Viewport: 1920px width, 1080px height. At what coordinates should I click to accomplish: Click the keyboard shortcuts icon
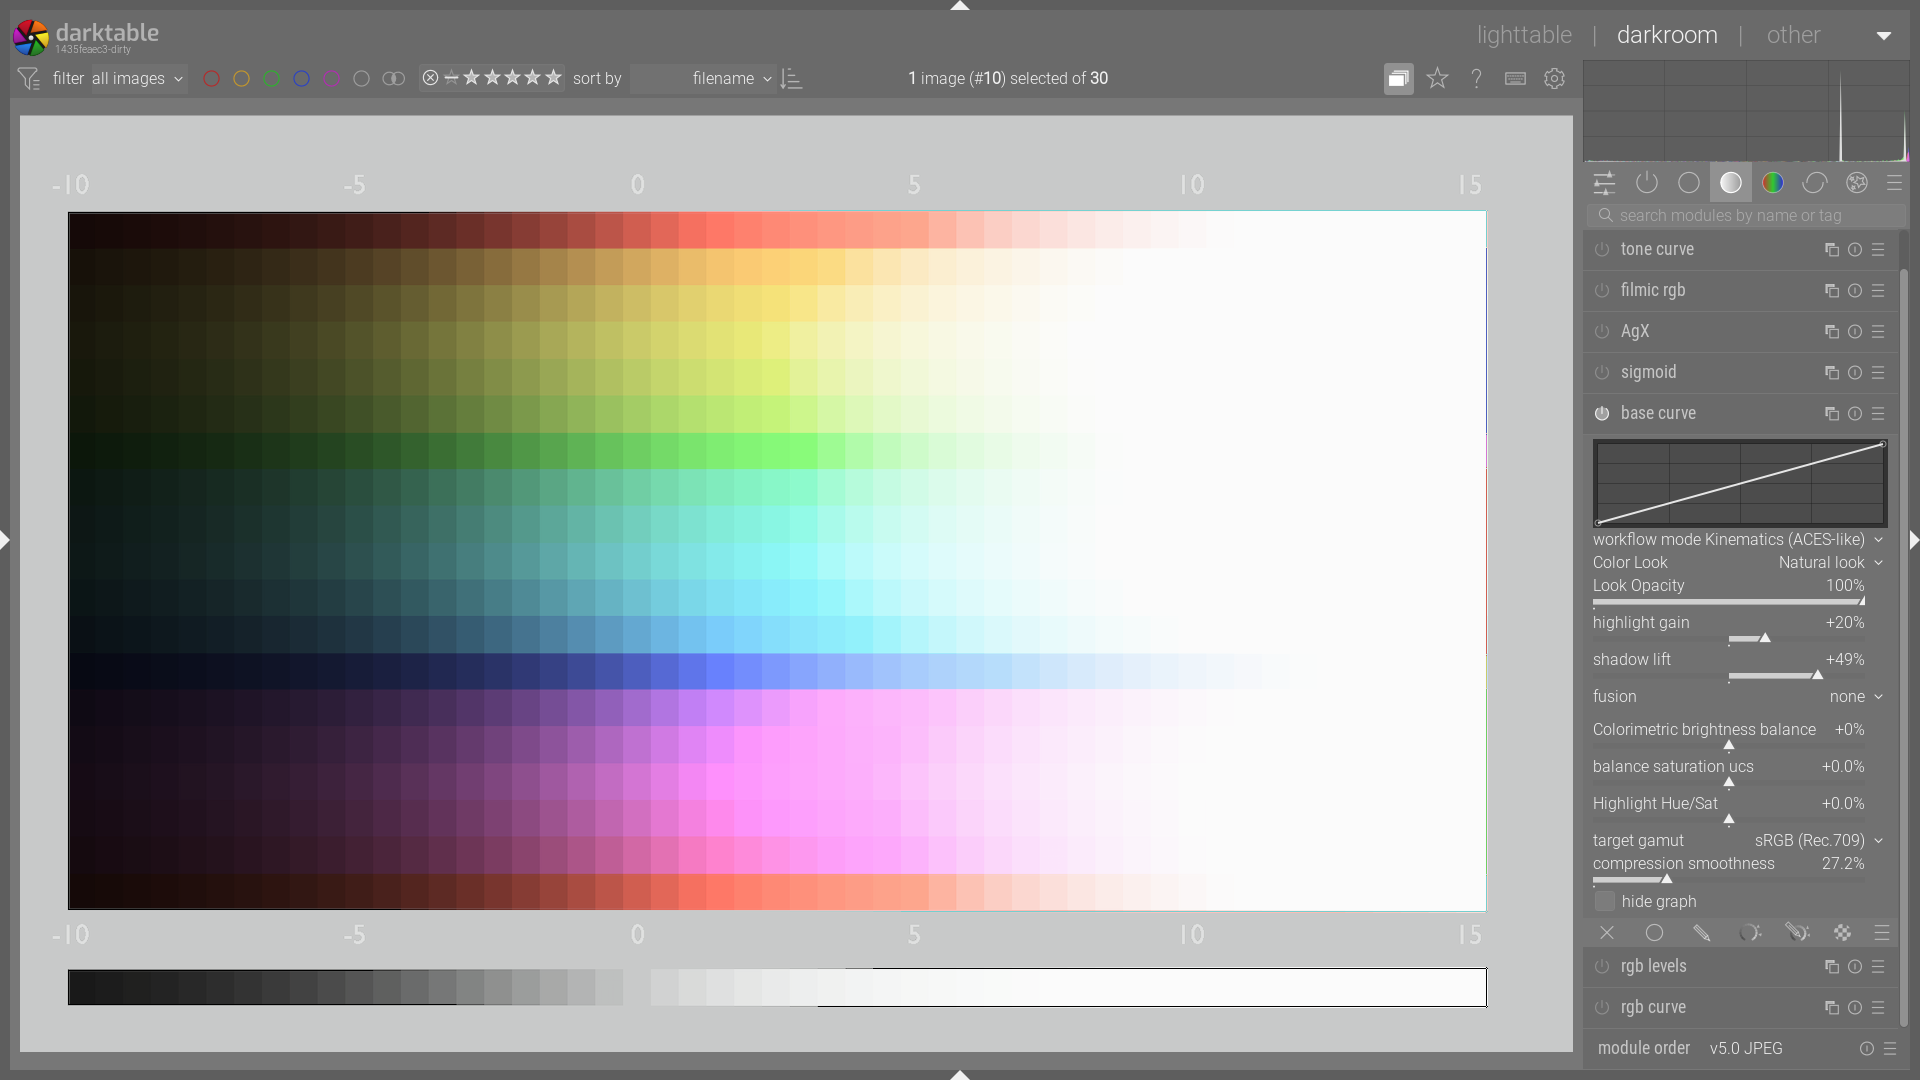coord(1515,78)
